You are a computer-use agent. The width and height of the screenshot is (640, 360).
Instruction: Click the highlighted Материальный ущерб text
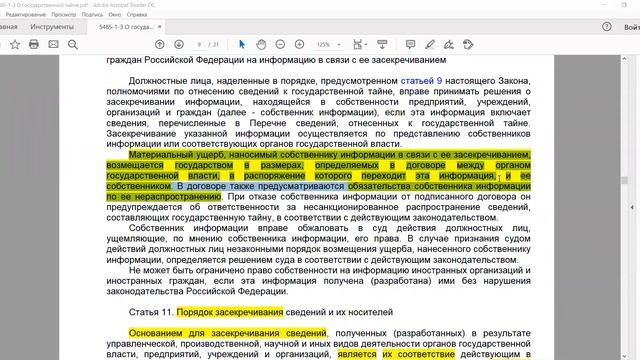coord(177,155)
